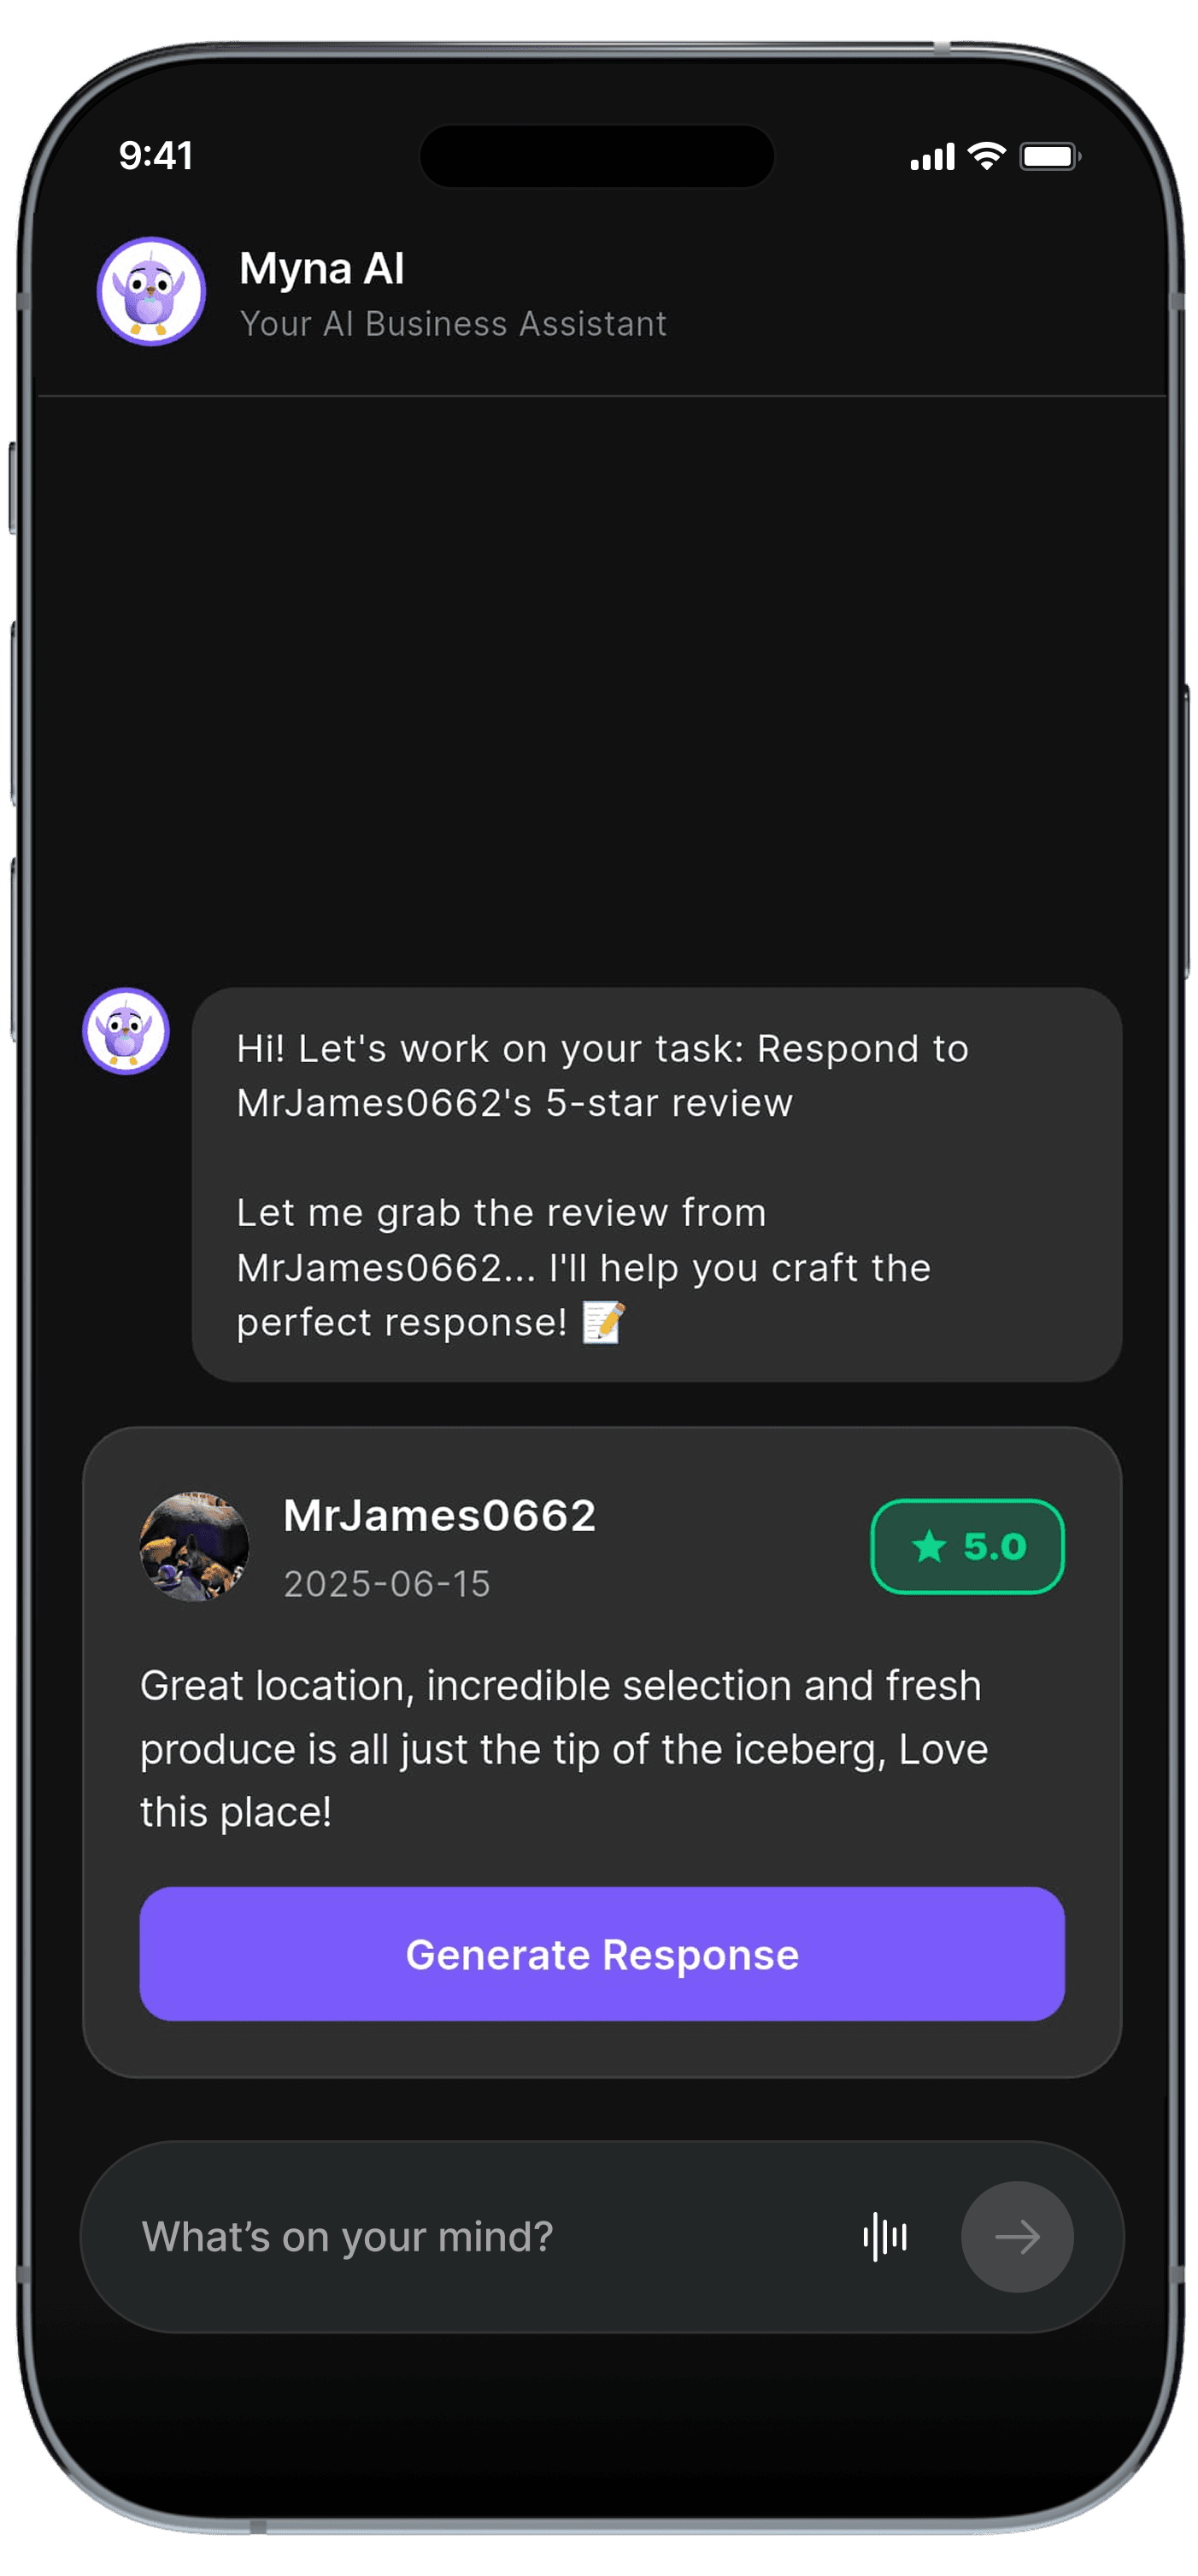Tap the MrJames0662 reviewer name
The height and width of the screenshot is (2576, 1198).
click(x=439, y=1515)
